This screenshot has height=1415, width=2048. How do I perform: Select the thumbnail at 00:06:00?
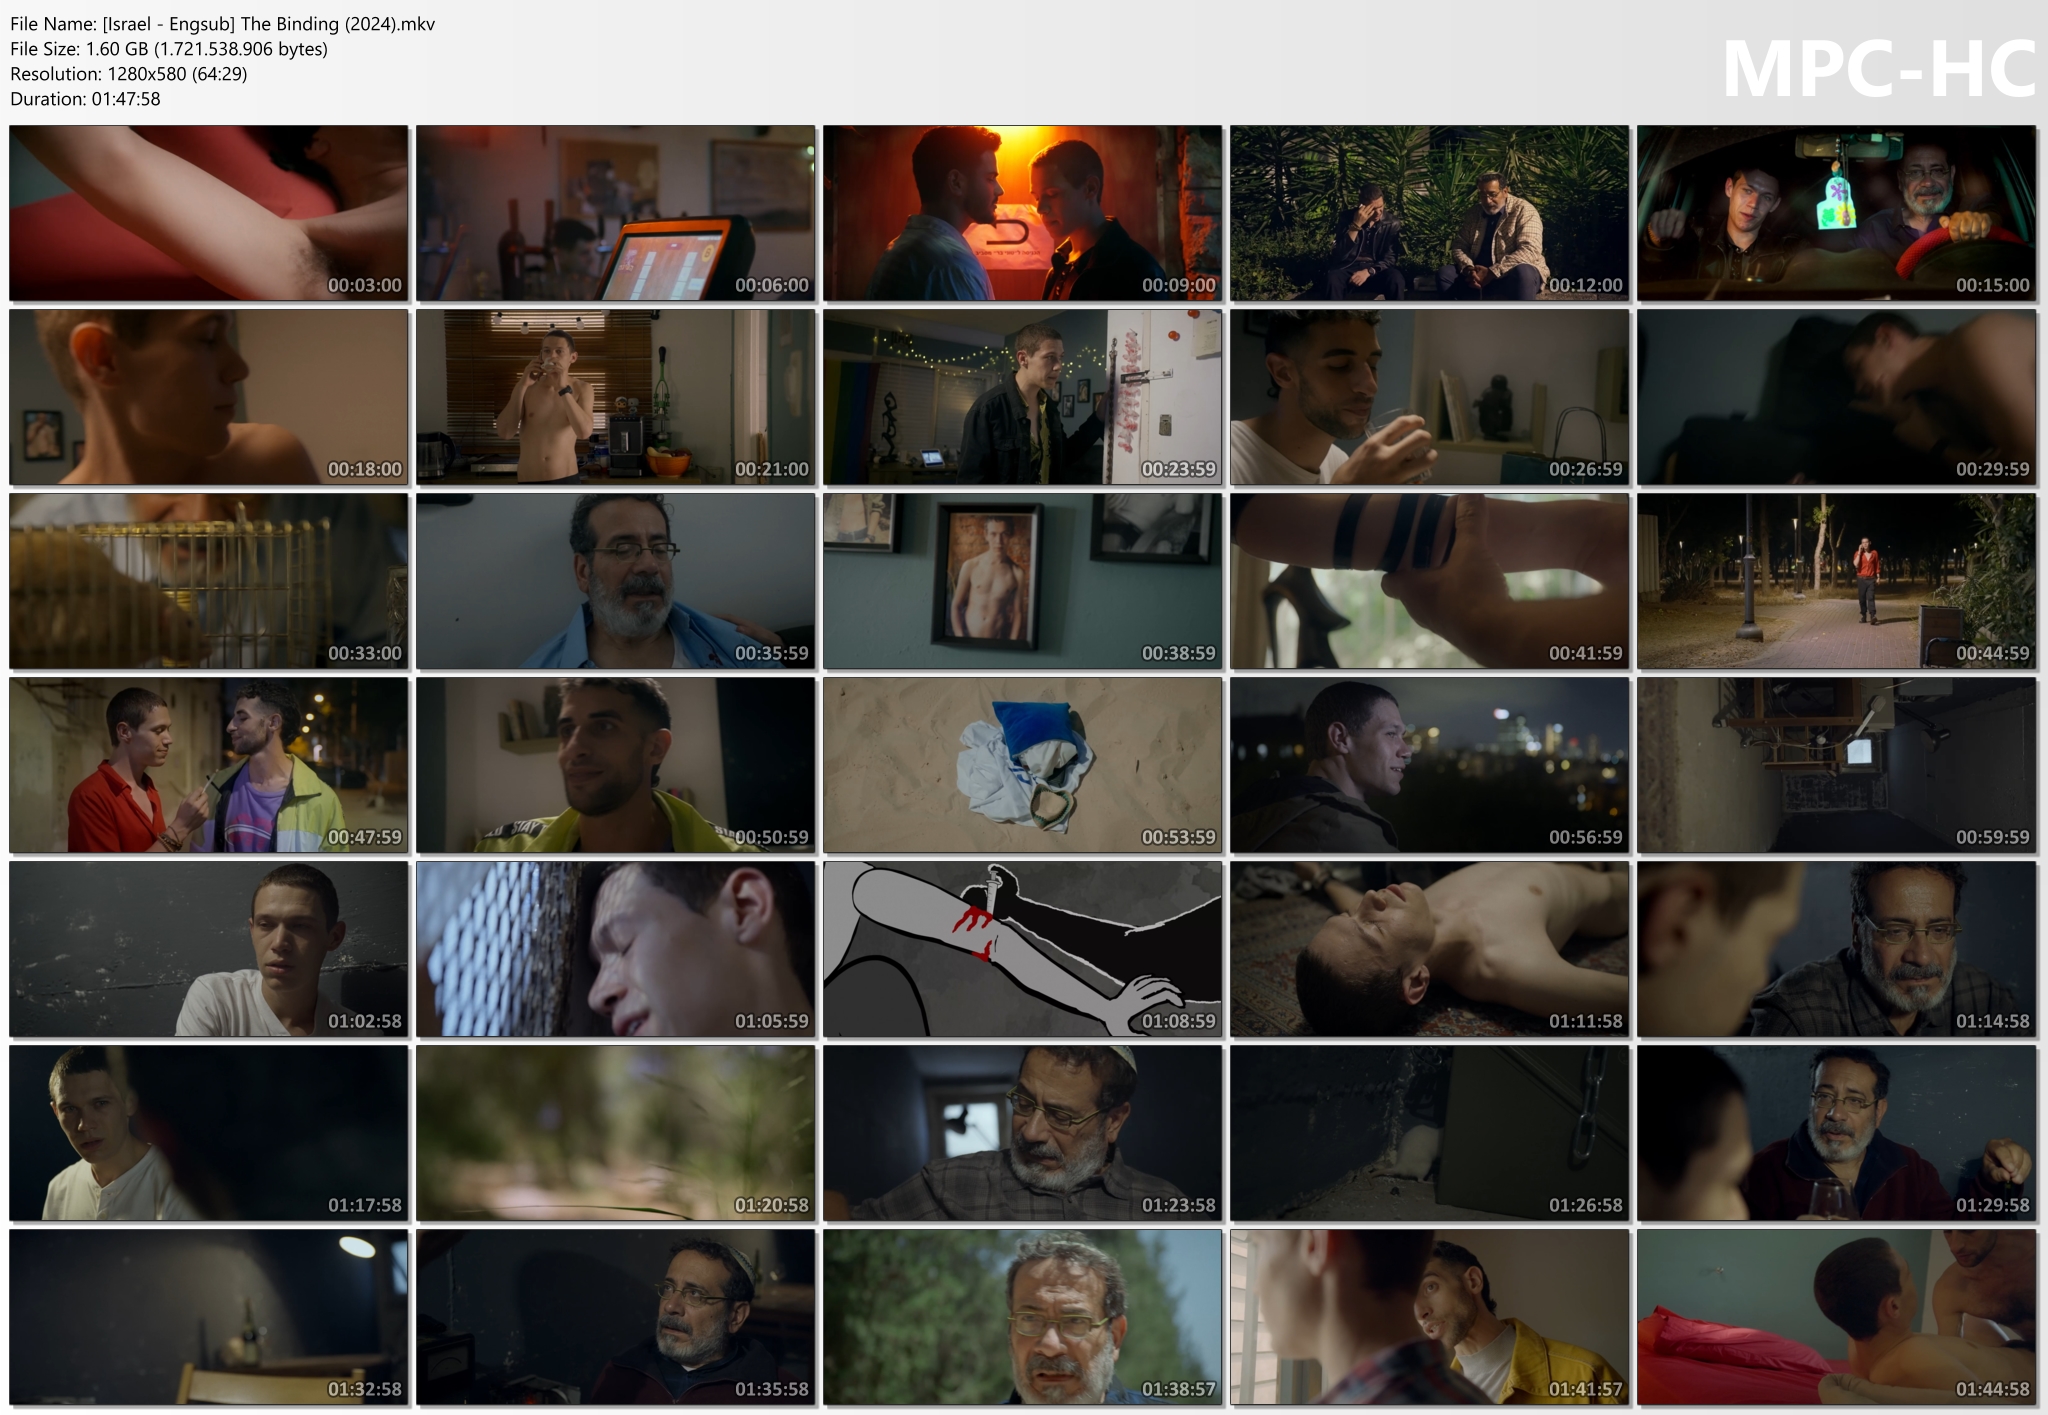pos(616,213)
